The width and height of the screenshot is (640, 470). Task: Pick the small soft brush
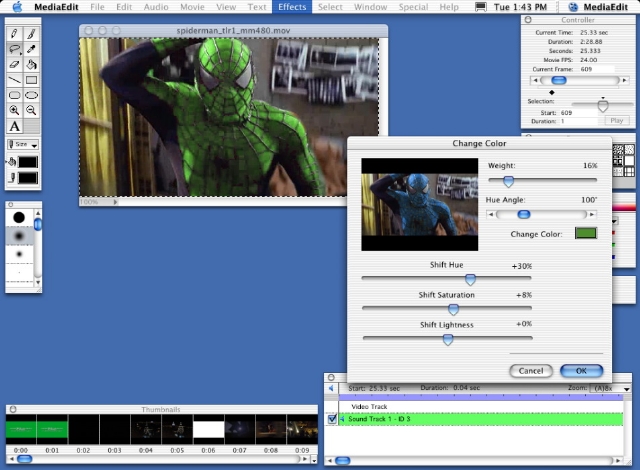pos(19,254)
